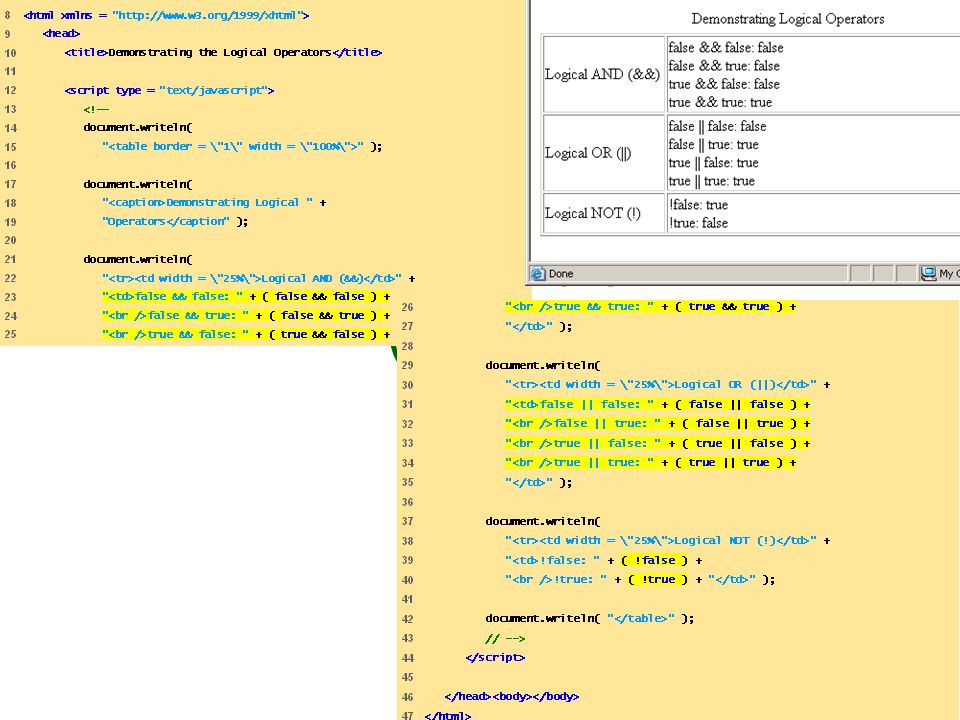Click document.writeln( on code line 37
The width and height of the screenshot is (960, 720).
[x=542, y=522]
